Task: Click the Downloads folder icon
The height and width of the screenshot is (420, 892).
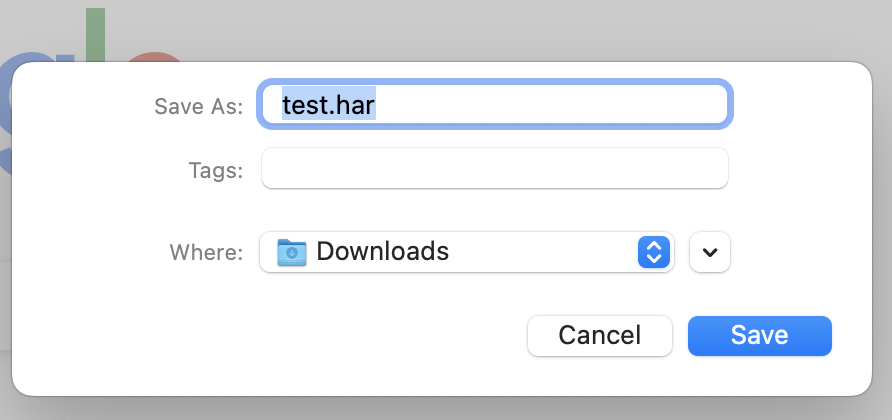Action: click(291, 252)
